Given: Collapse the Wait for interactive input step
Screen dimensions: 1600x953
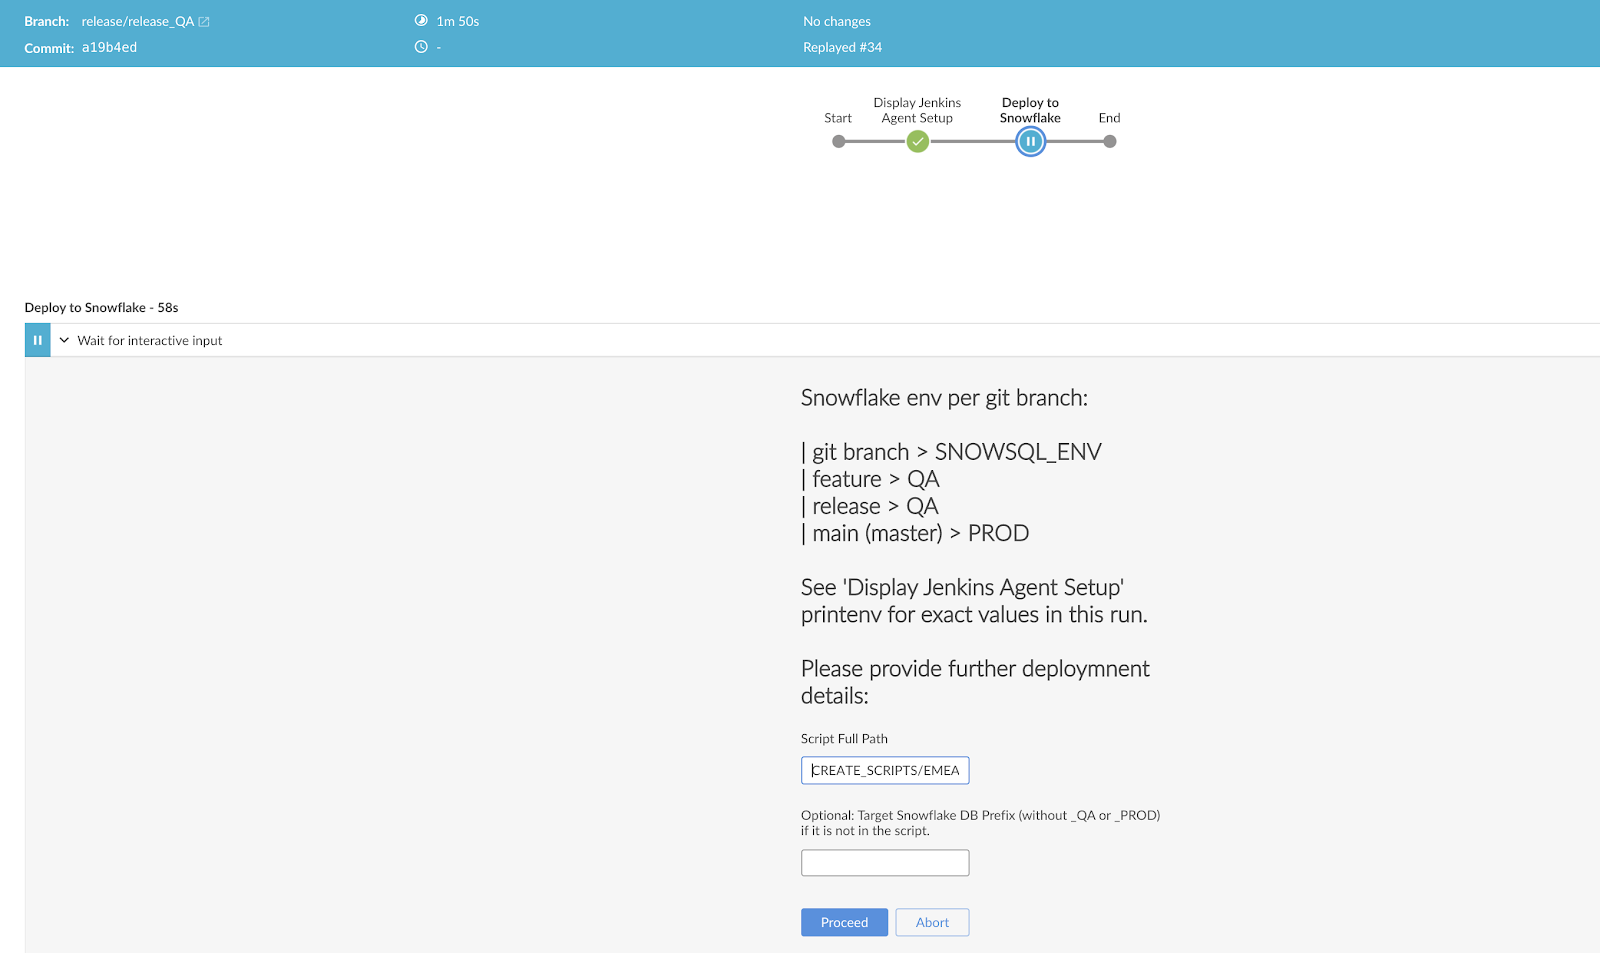Looking at the screenshot, I should [64, 340].
